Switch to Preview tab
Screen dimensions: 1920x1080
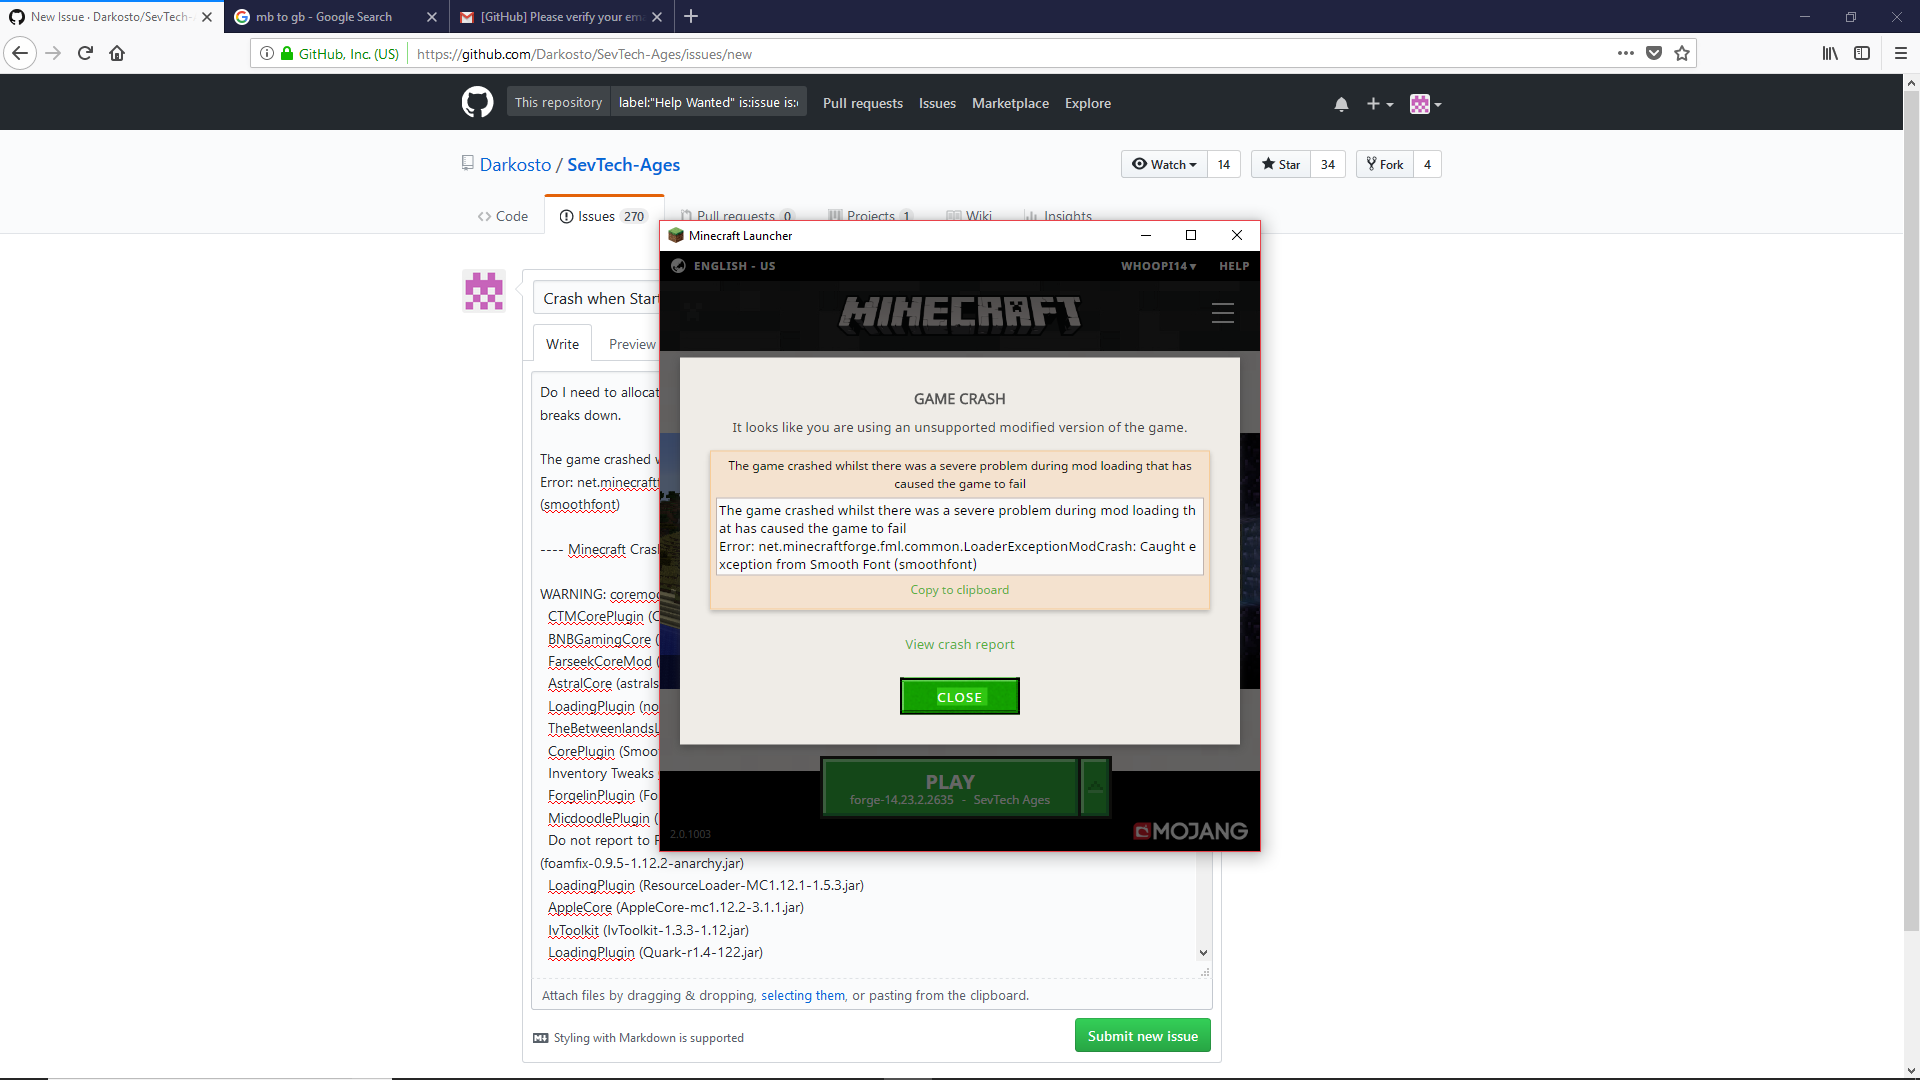[632, 344]
